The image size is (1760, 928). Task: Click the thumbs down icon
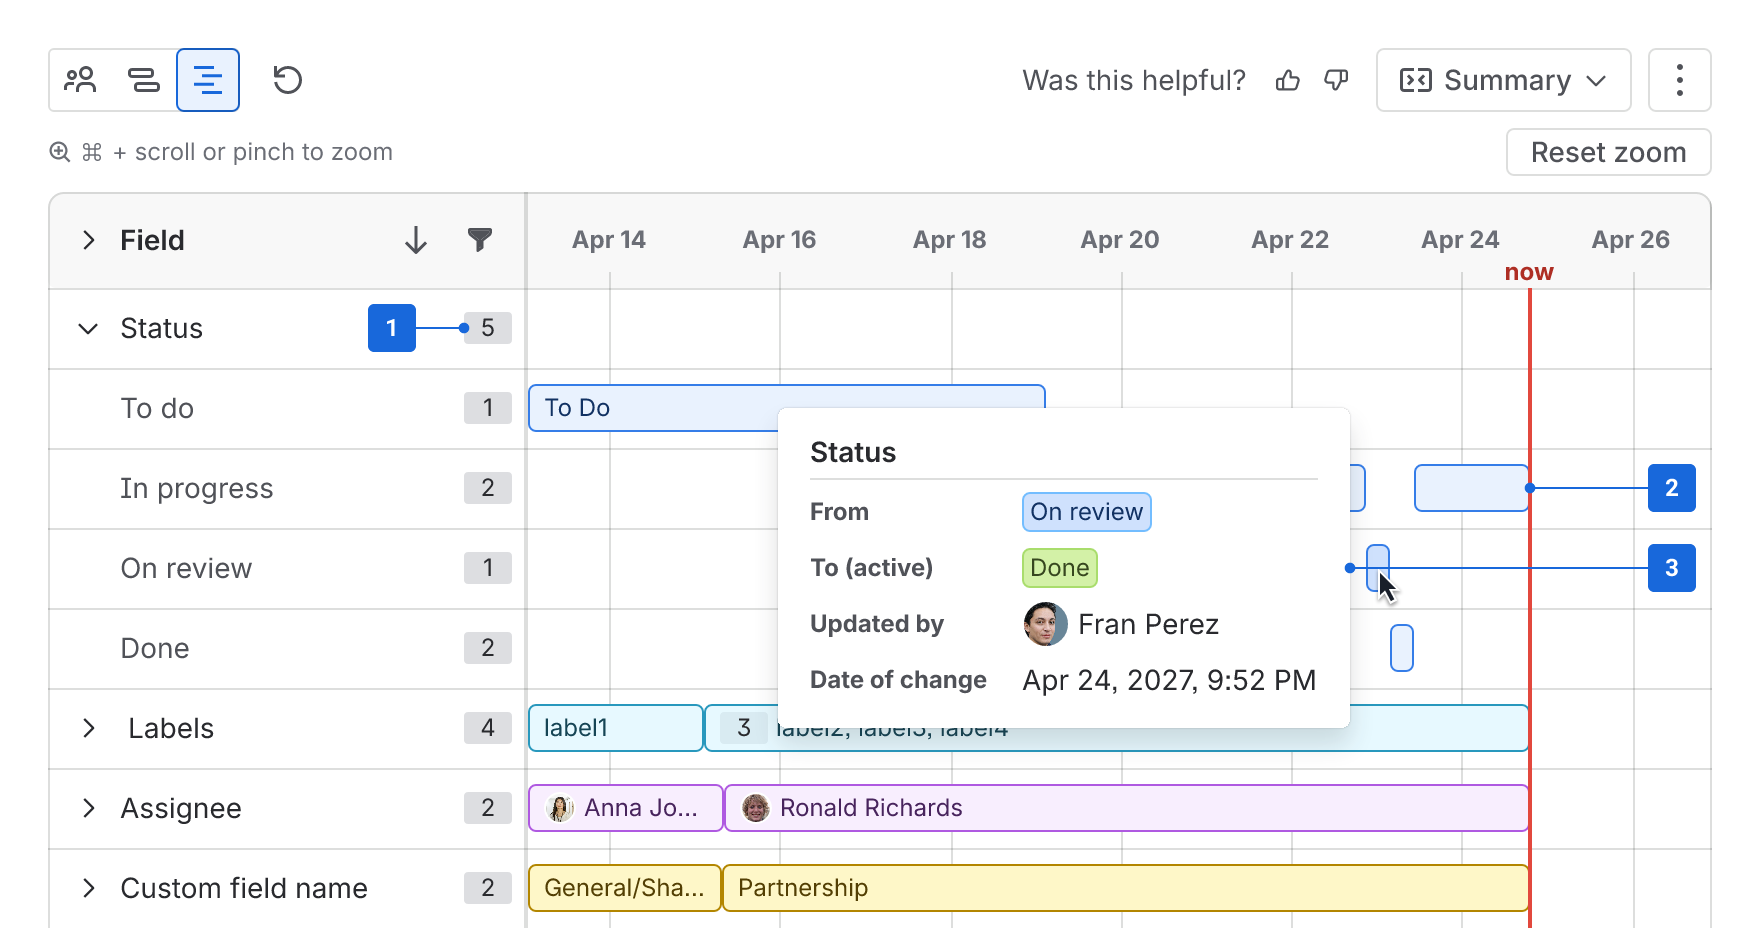1336,80
